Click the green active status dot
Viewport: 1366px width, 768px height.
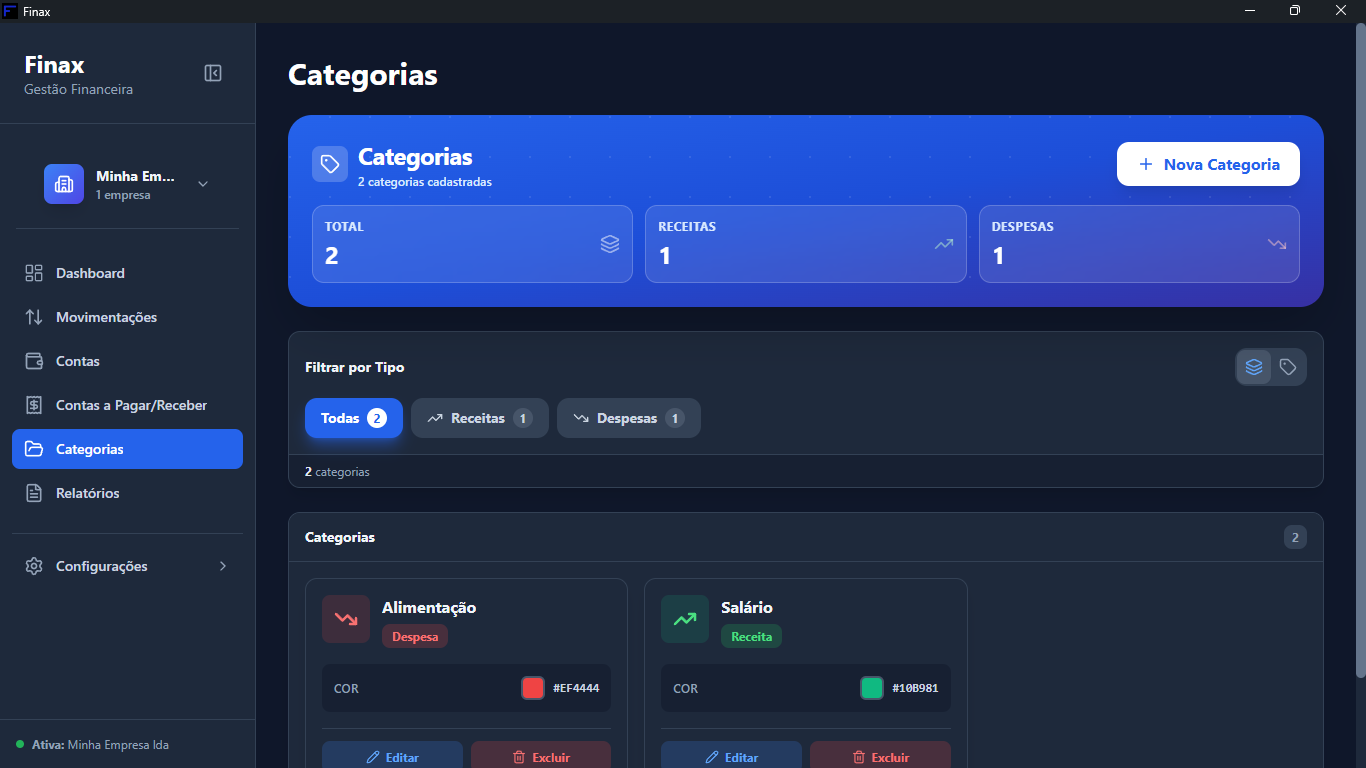pyautogui.click(x=20, y=744)
